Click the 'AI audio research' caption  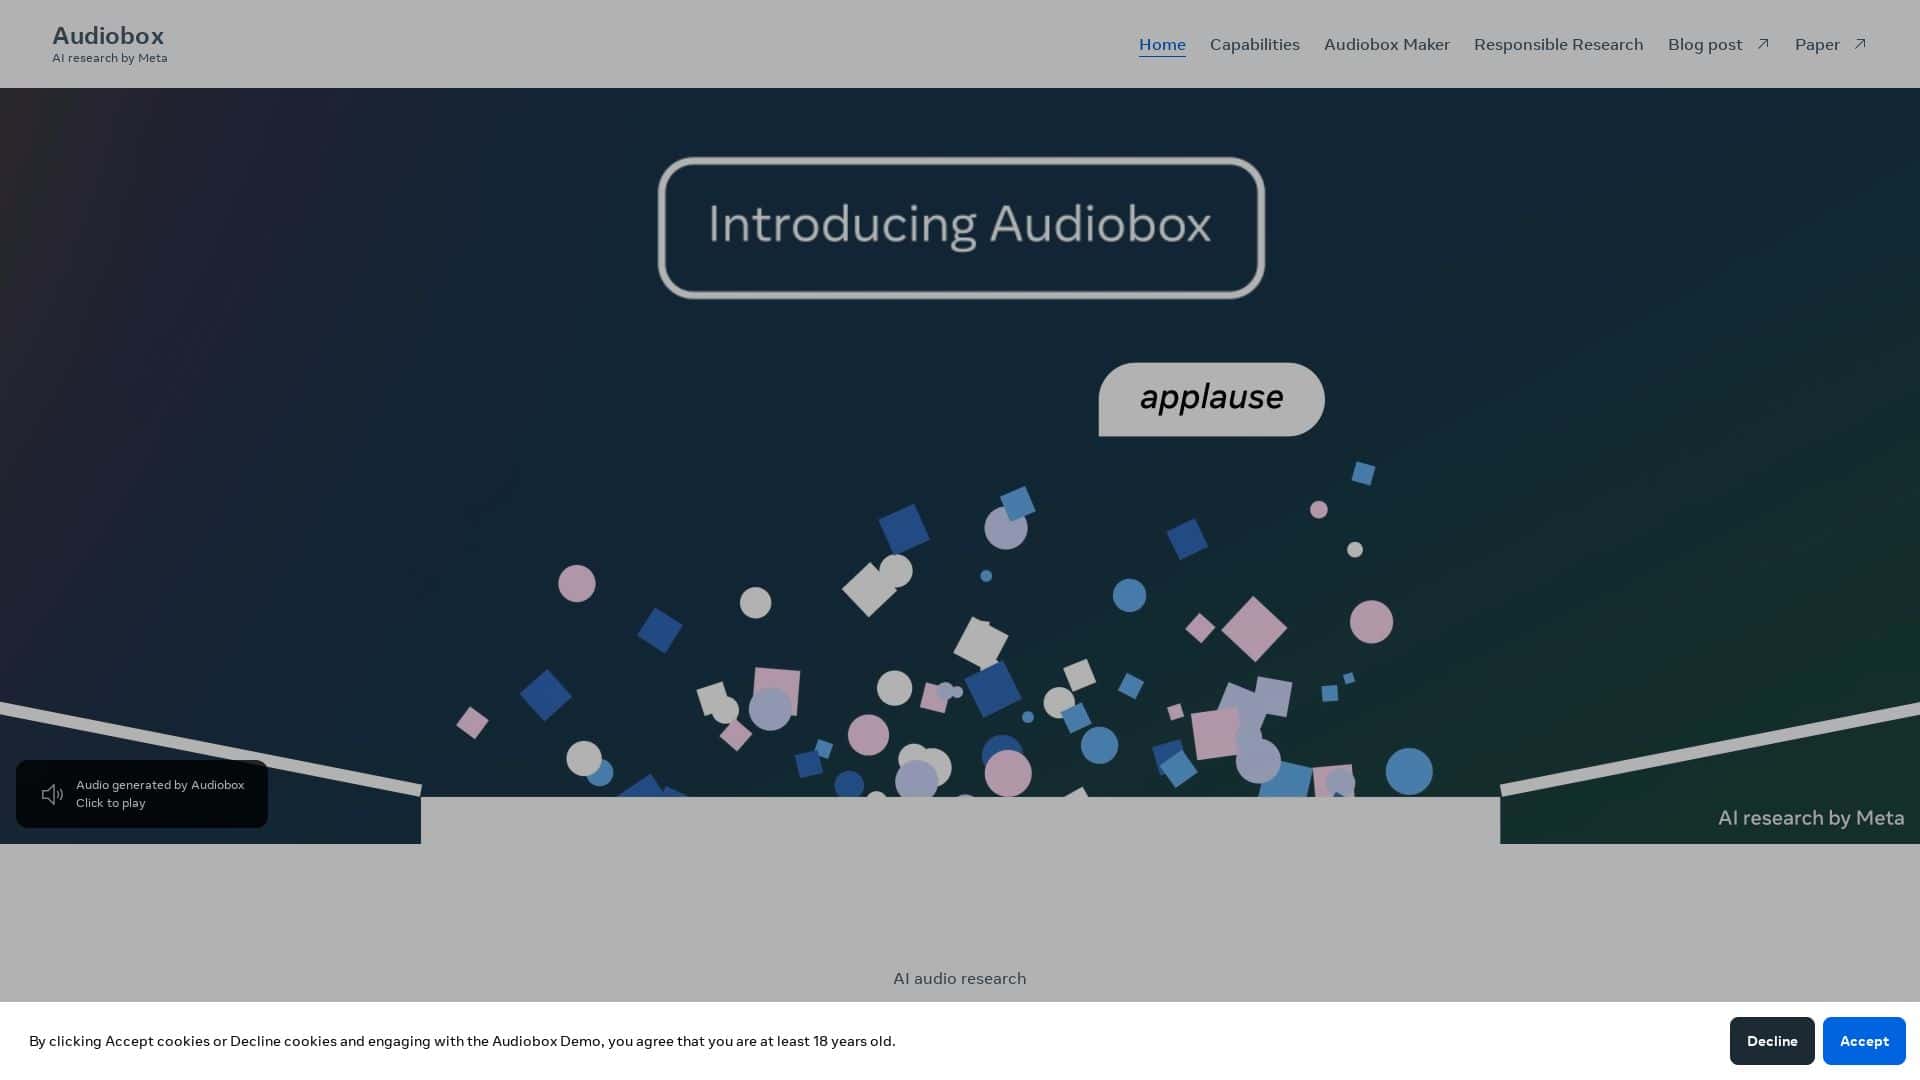click(x=959, y=978)
